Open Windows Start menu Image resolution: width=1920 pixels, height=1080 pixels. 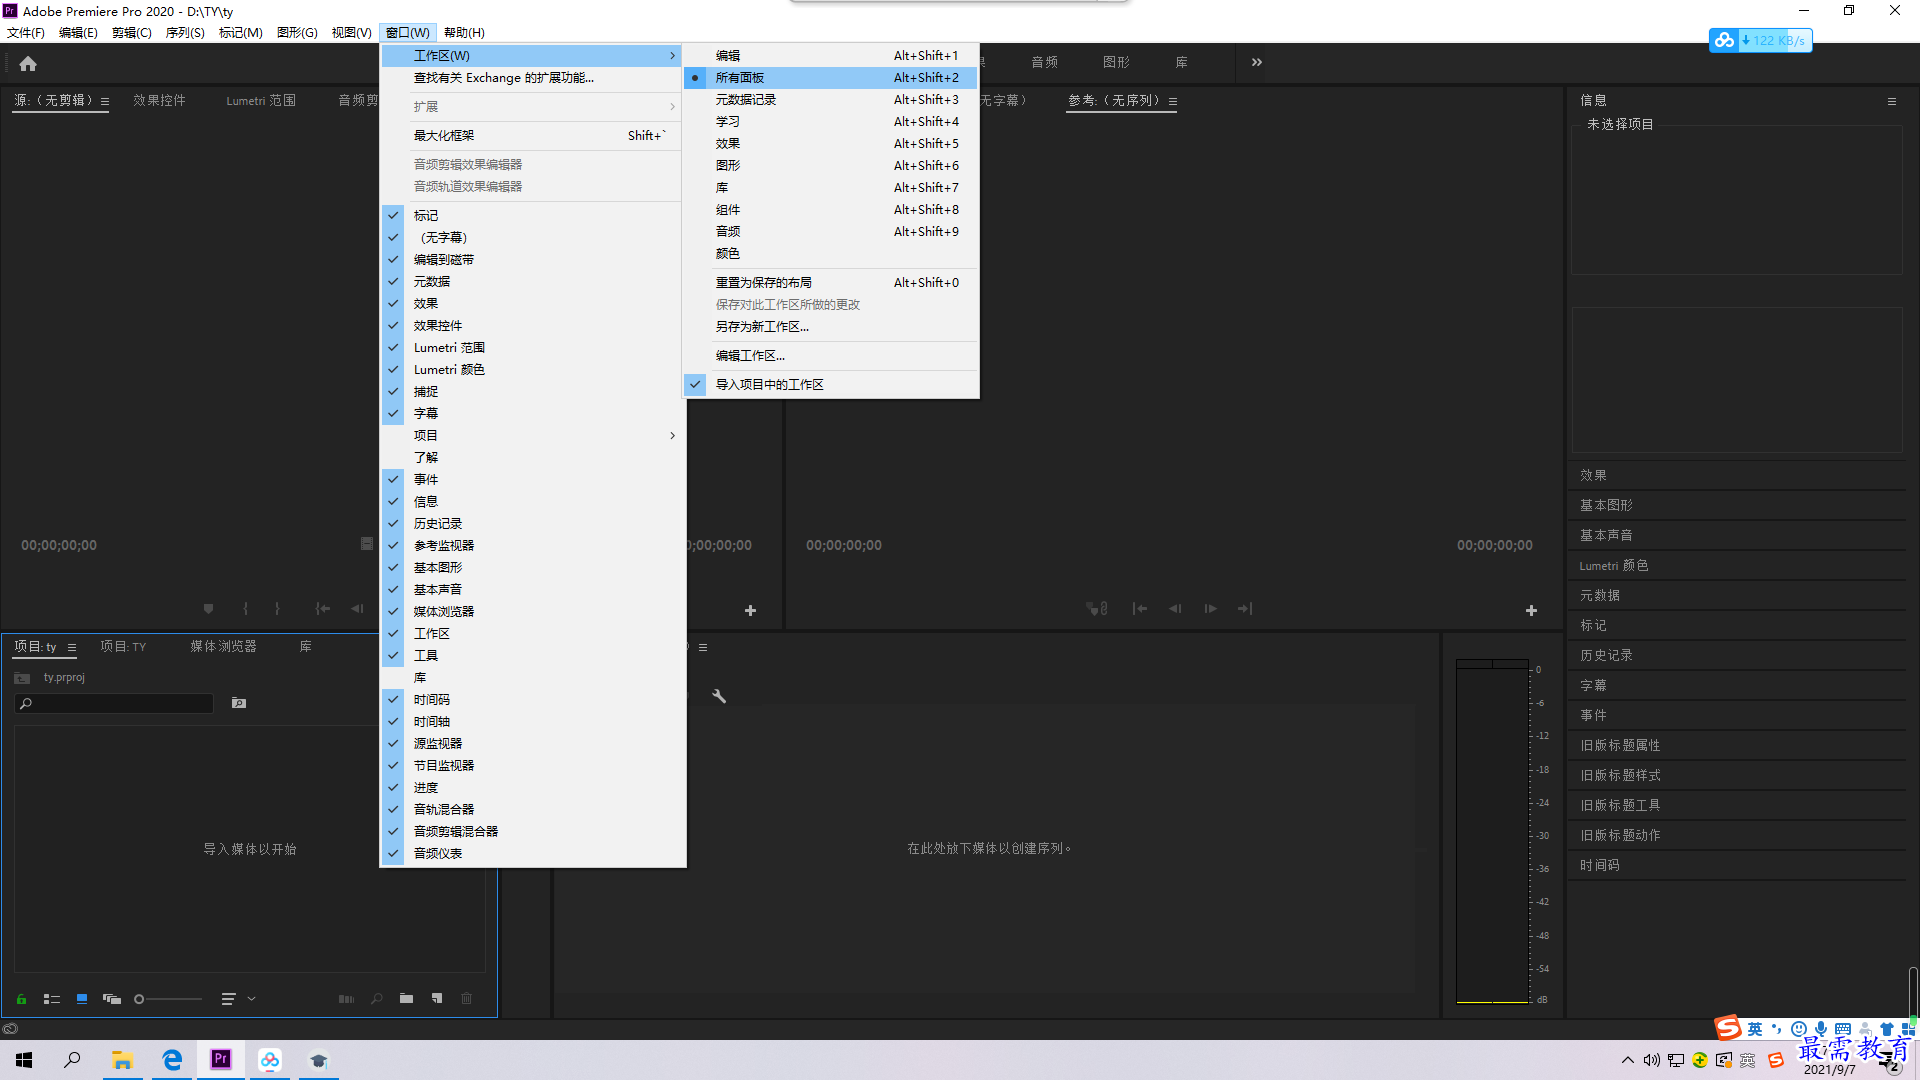pos(24,1060)
